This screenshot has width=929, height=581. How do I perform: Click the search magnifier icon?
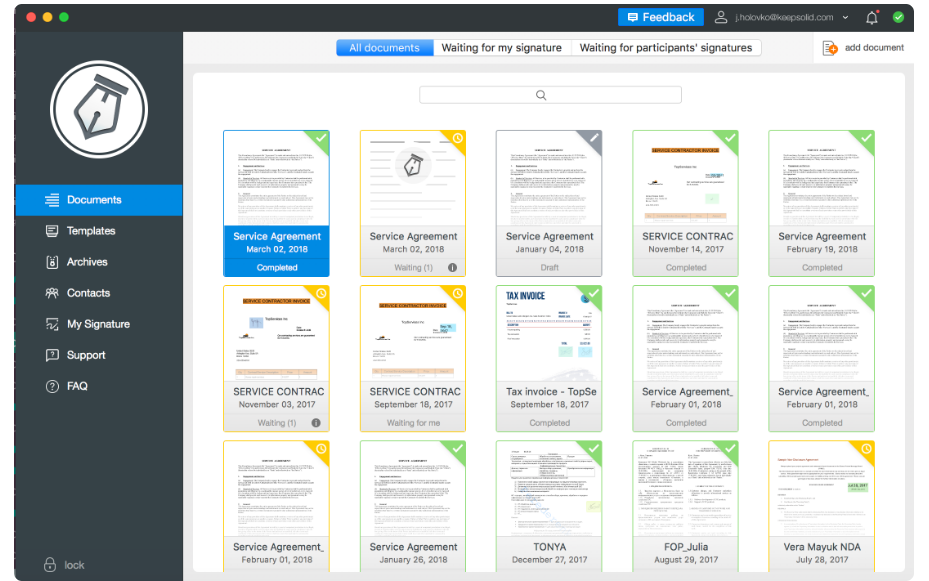tap(541, 95)
